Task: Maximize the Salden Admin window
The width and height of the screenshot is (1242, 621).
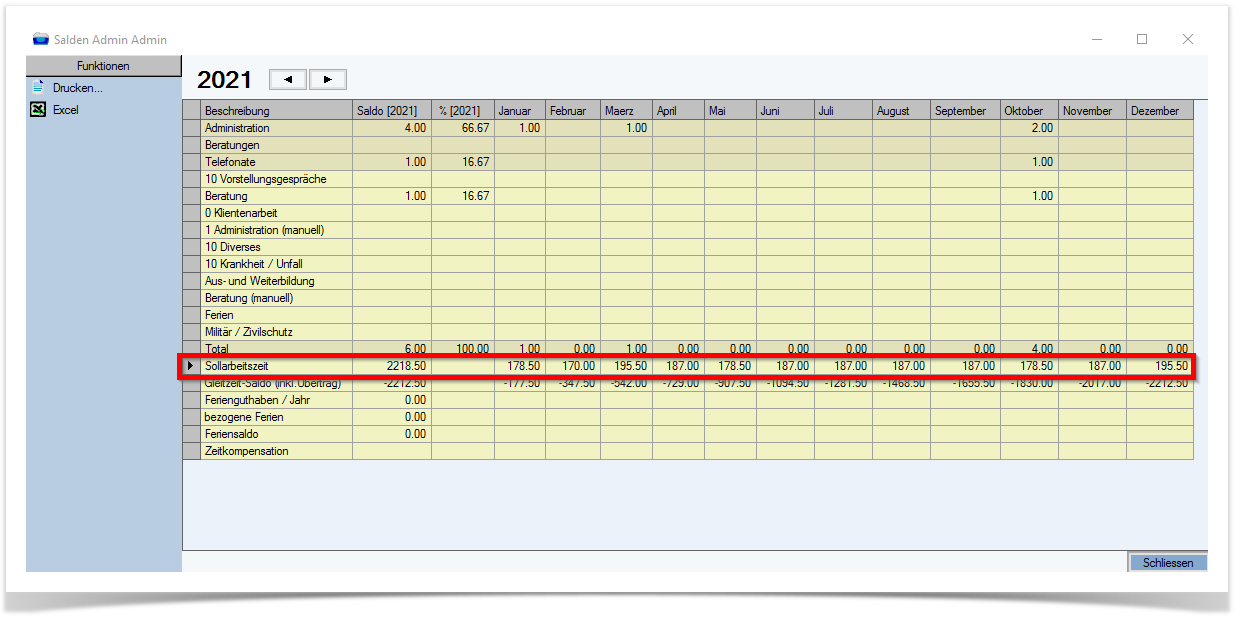Action: (1142, 39)
